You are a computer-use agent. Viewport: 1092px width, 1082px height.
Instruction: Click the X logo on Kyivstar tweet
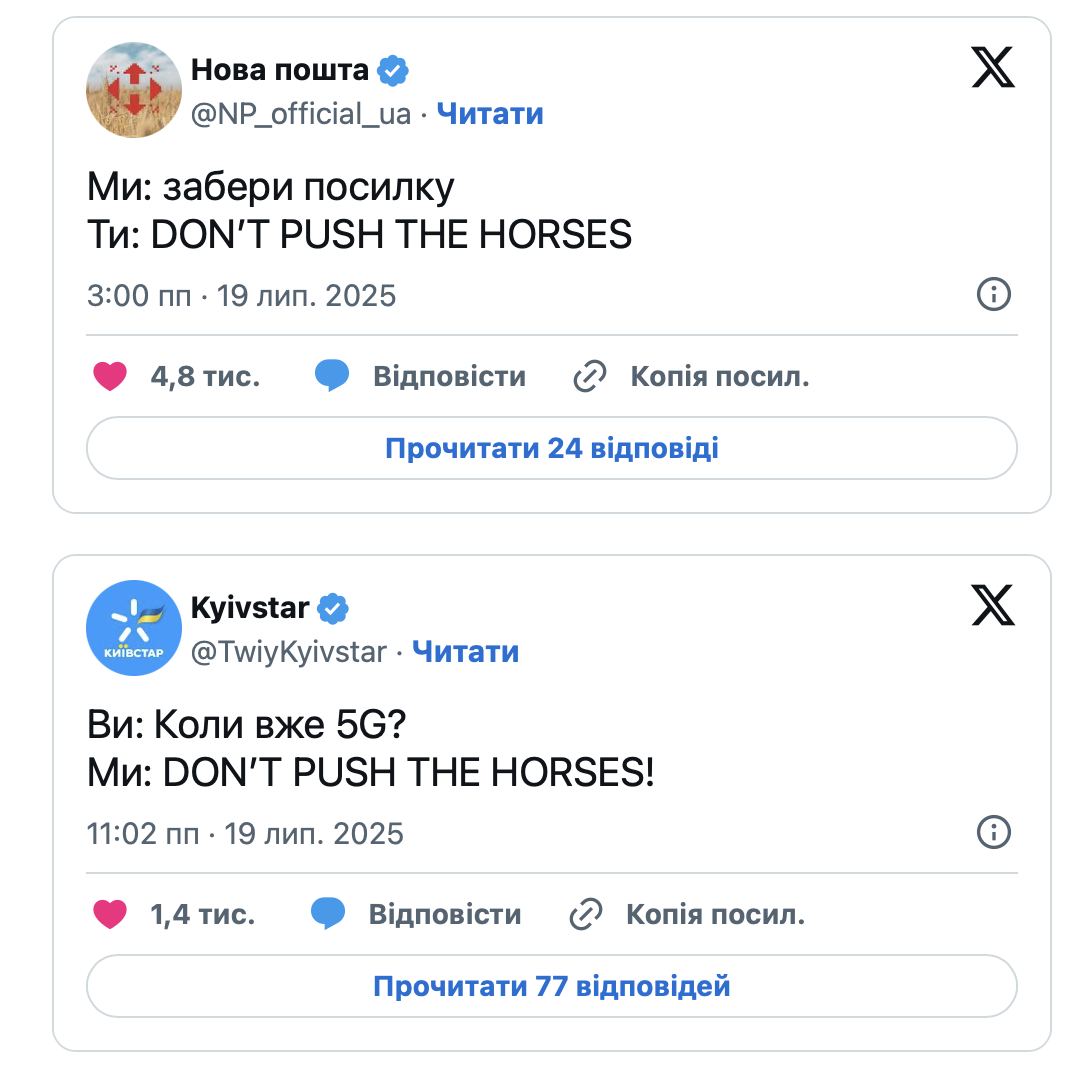(992, 604)
